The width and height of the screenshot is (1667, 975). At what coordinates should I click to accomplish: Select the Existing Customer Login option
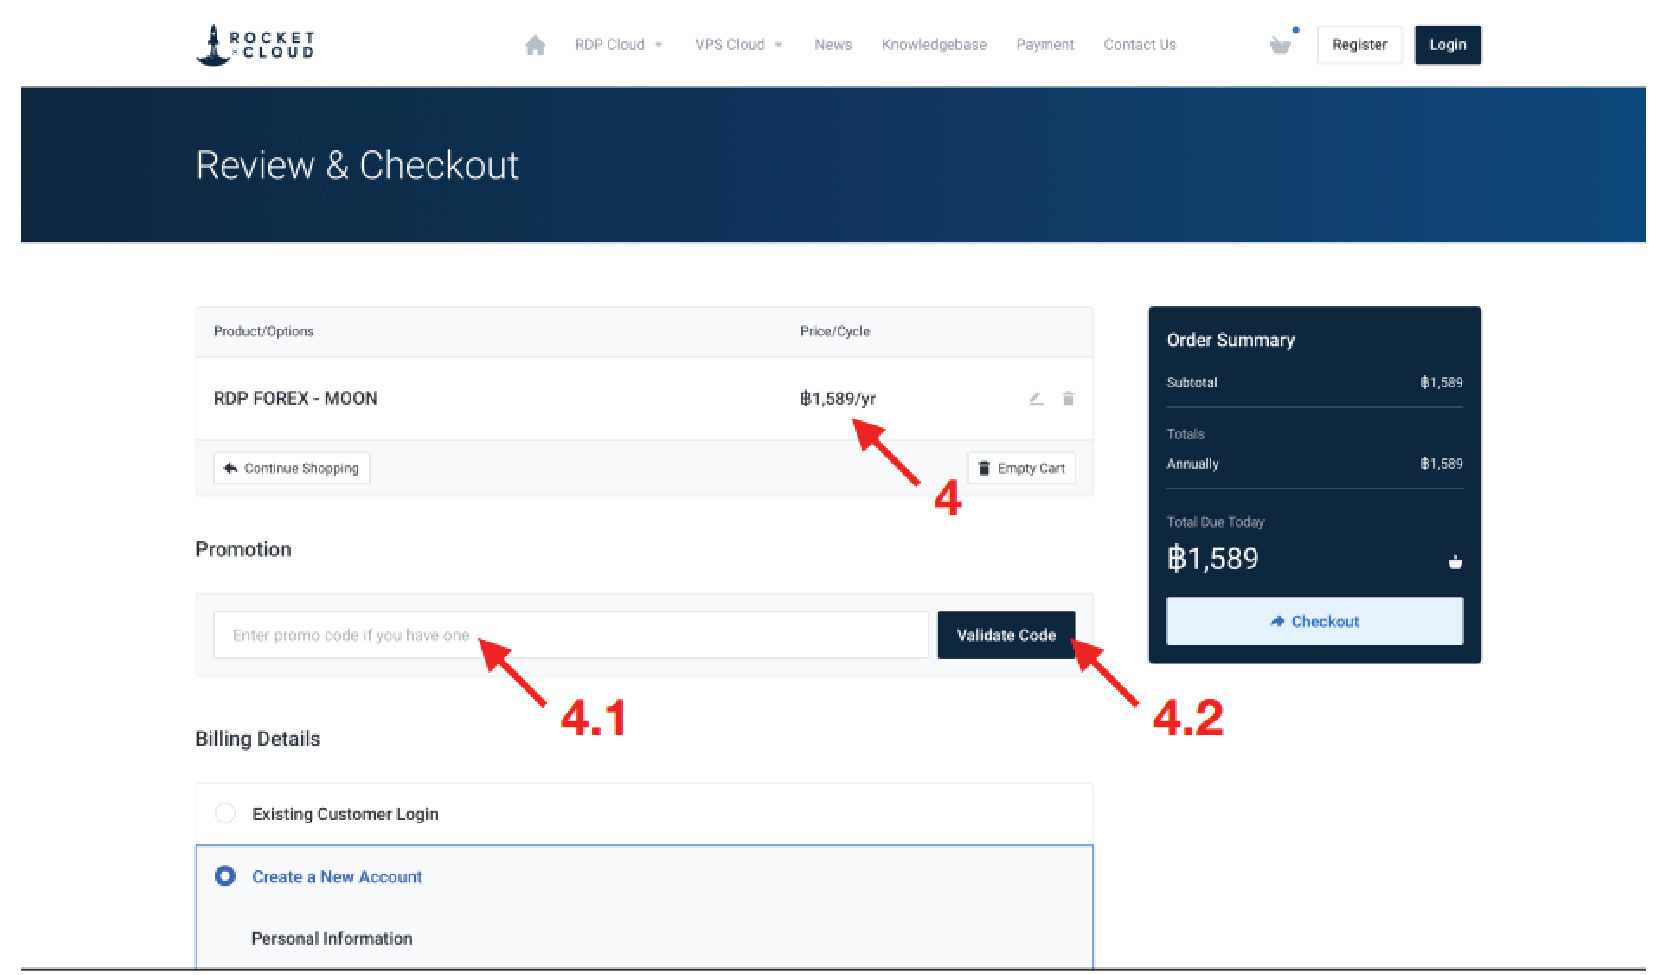[x=226, y=813]
